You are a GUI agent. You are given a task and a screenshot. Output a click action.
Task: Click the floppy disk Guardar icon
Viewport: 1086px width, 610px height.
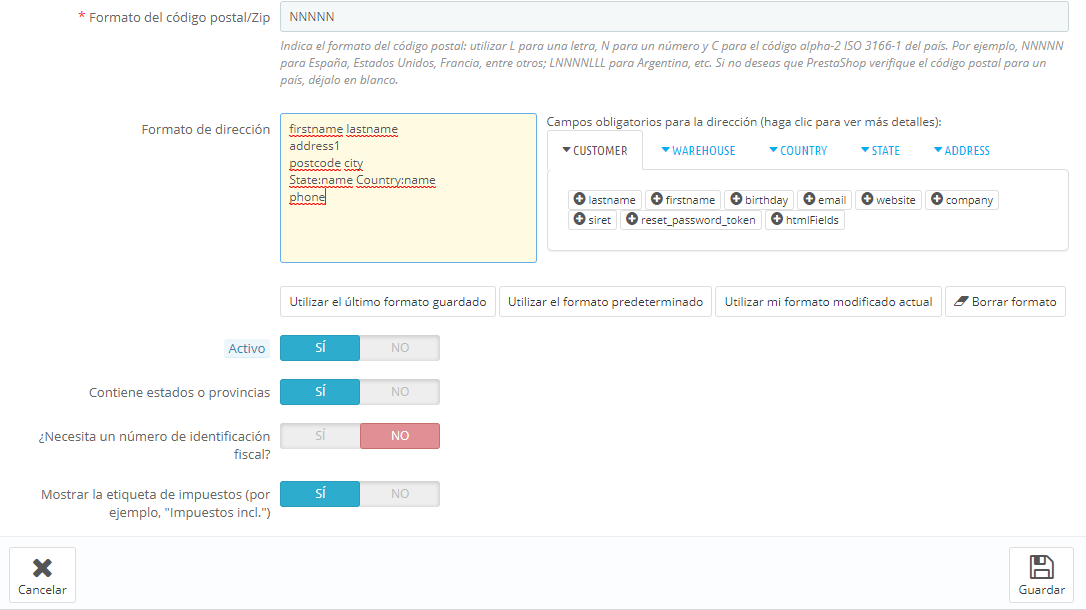tap(1041, 568)
